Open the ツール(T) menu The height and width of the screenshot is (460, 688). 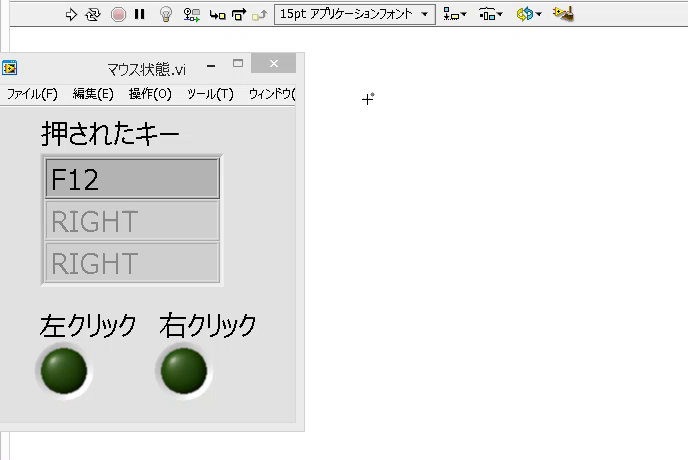[210, 94]
